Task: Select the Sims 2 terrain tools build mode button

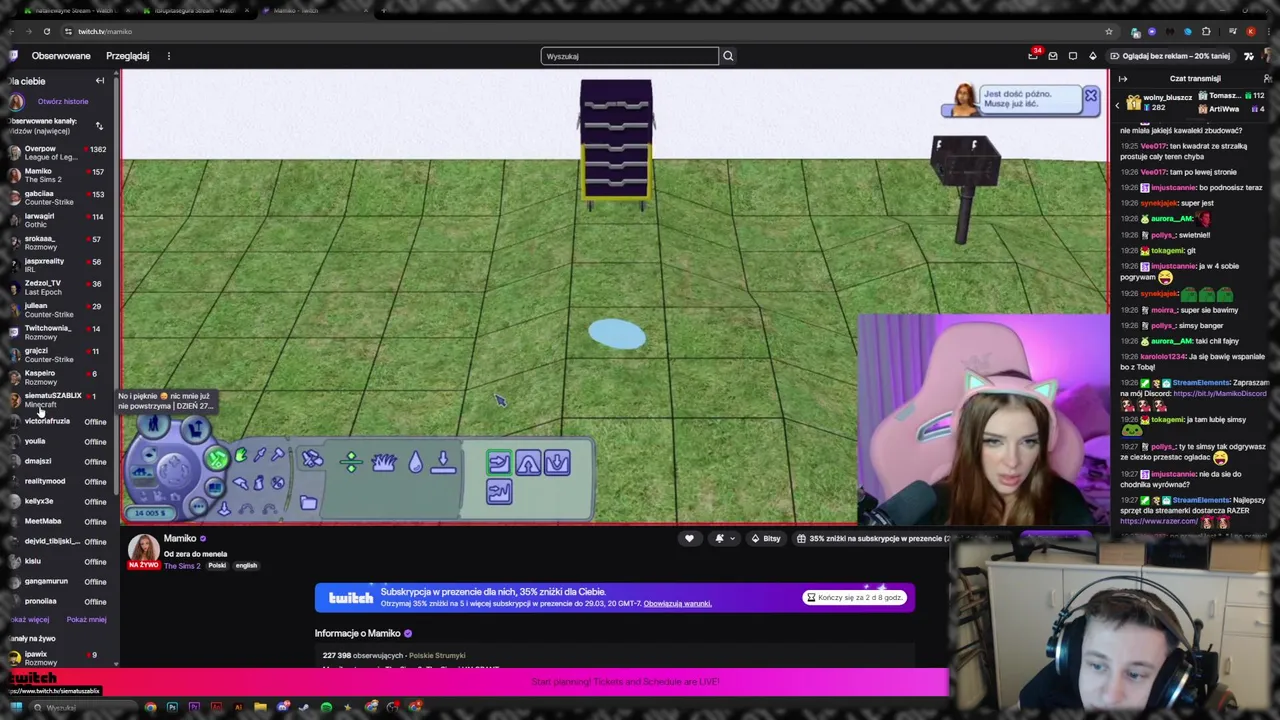Action: (217, 458)
